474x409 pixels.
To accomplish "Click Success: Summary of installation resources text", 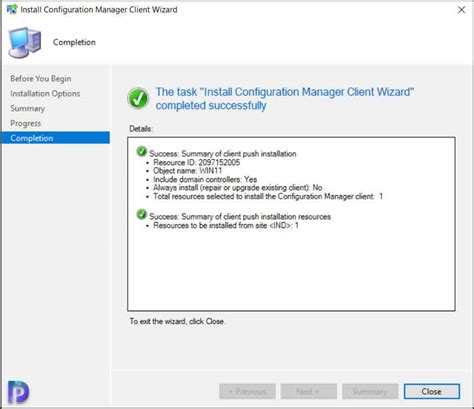I will pyautogui.click(x=240, y=217).
